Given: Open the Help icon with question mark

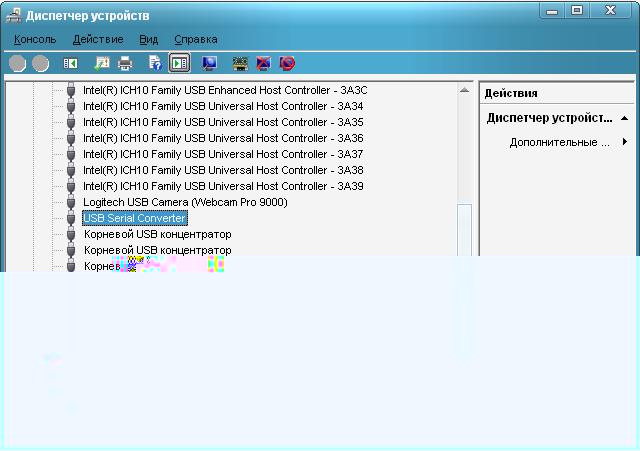Looking at the screenshot, I should pos(155,63).
